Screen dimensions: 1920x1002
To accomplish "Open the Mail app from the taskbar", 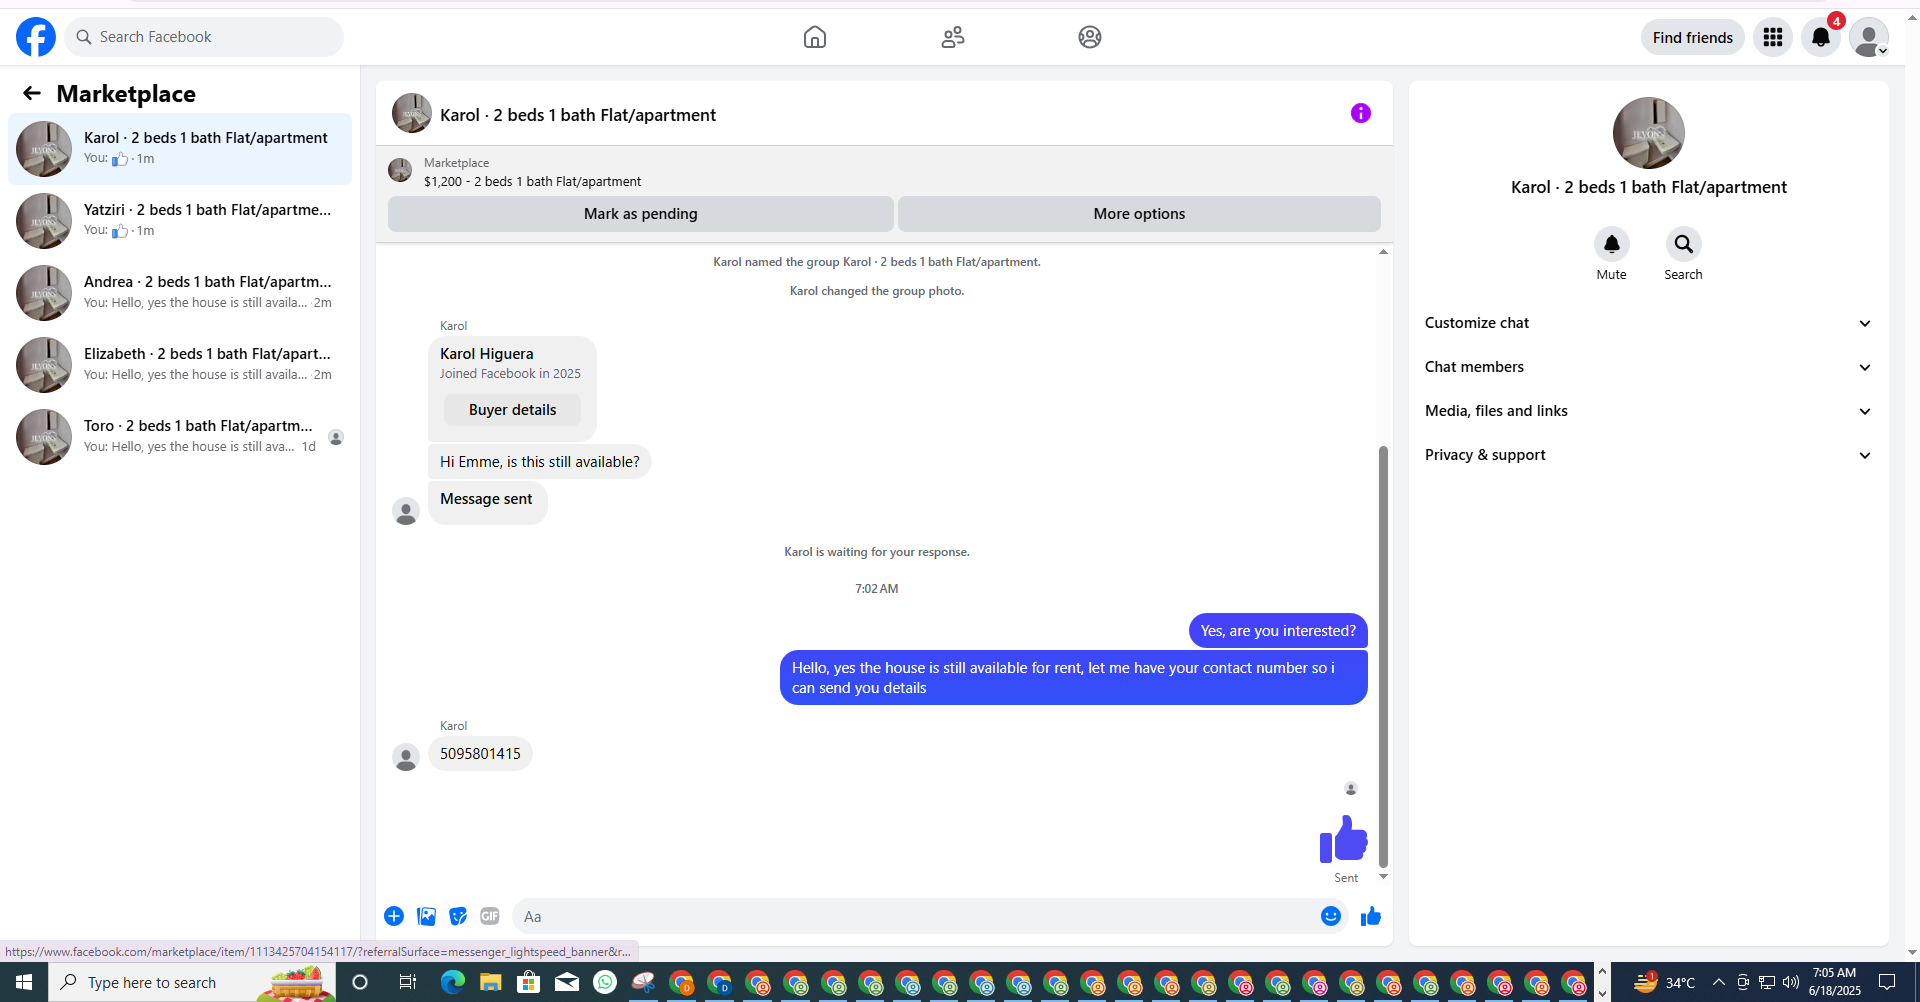I will pyautogui.click(x=567, y=982).
